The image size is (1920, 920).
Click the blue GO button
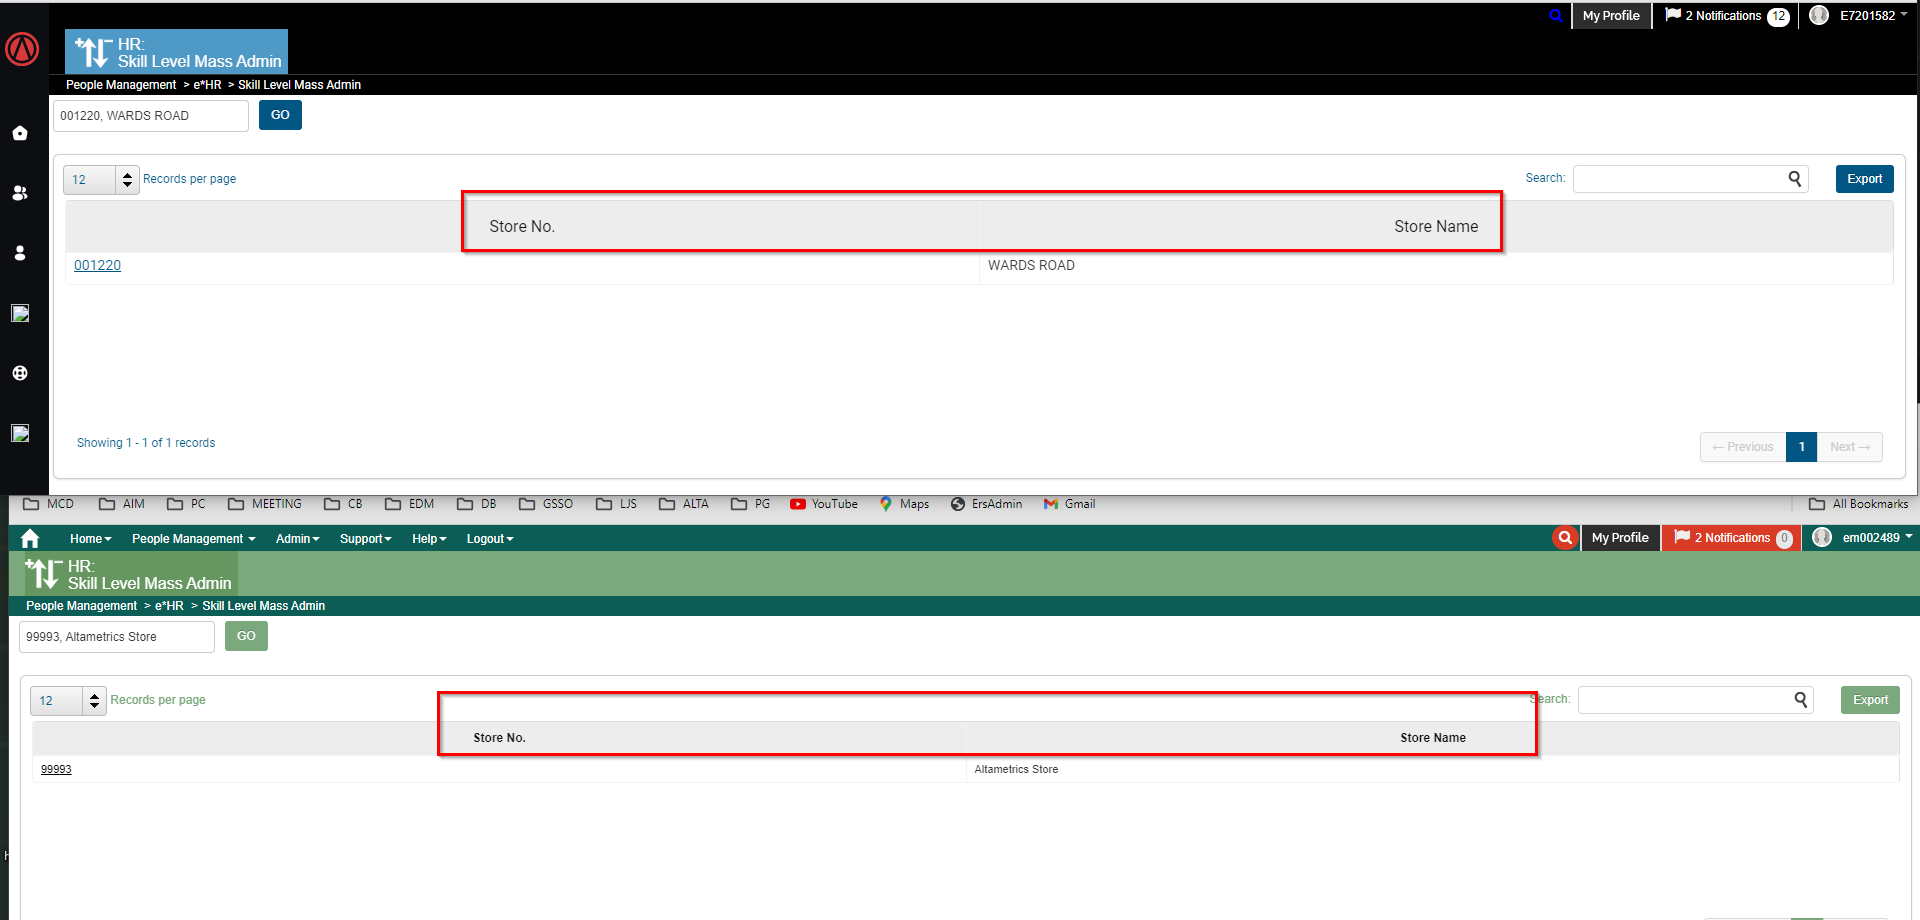pos(280,115)
